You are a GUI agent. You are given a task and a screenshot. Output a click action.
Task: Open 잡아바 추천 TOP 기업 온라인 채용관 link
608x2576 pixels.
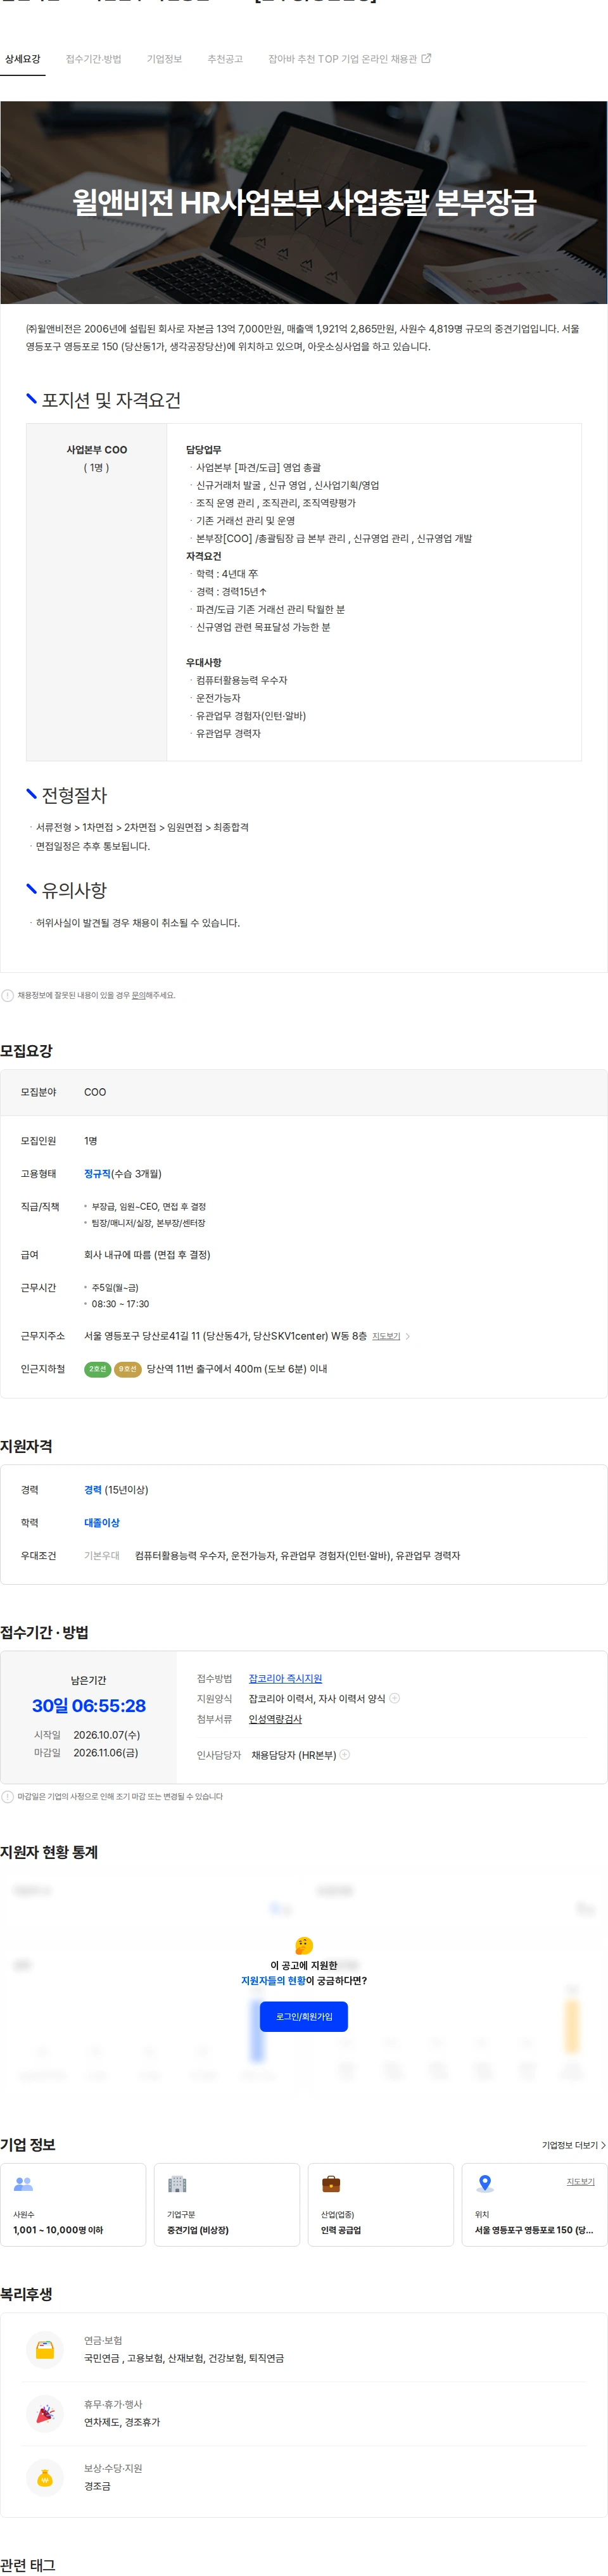pyautogui.click(x=349, y=59)
